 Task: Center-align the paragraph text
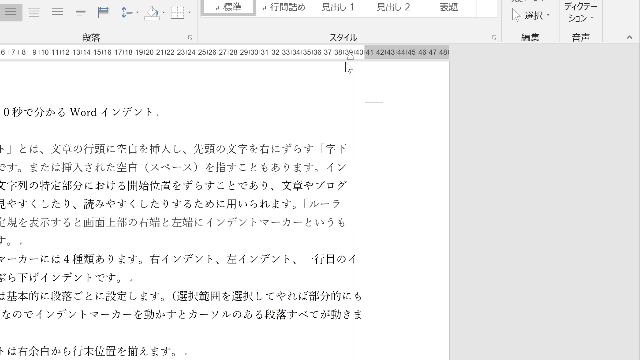pyautogui.click(x=34, y=12)
